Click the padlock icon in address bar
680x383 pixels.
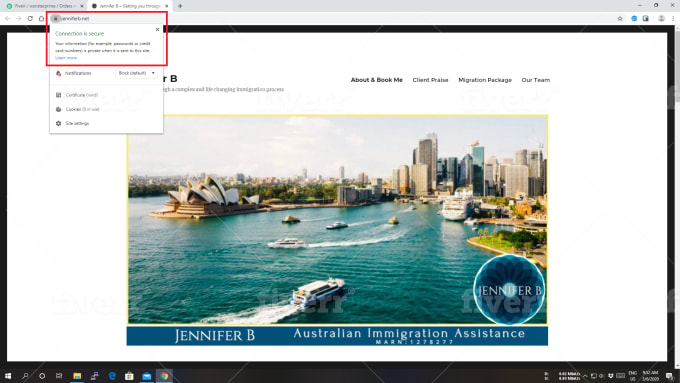click(56, 19)
